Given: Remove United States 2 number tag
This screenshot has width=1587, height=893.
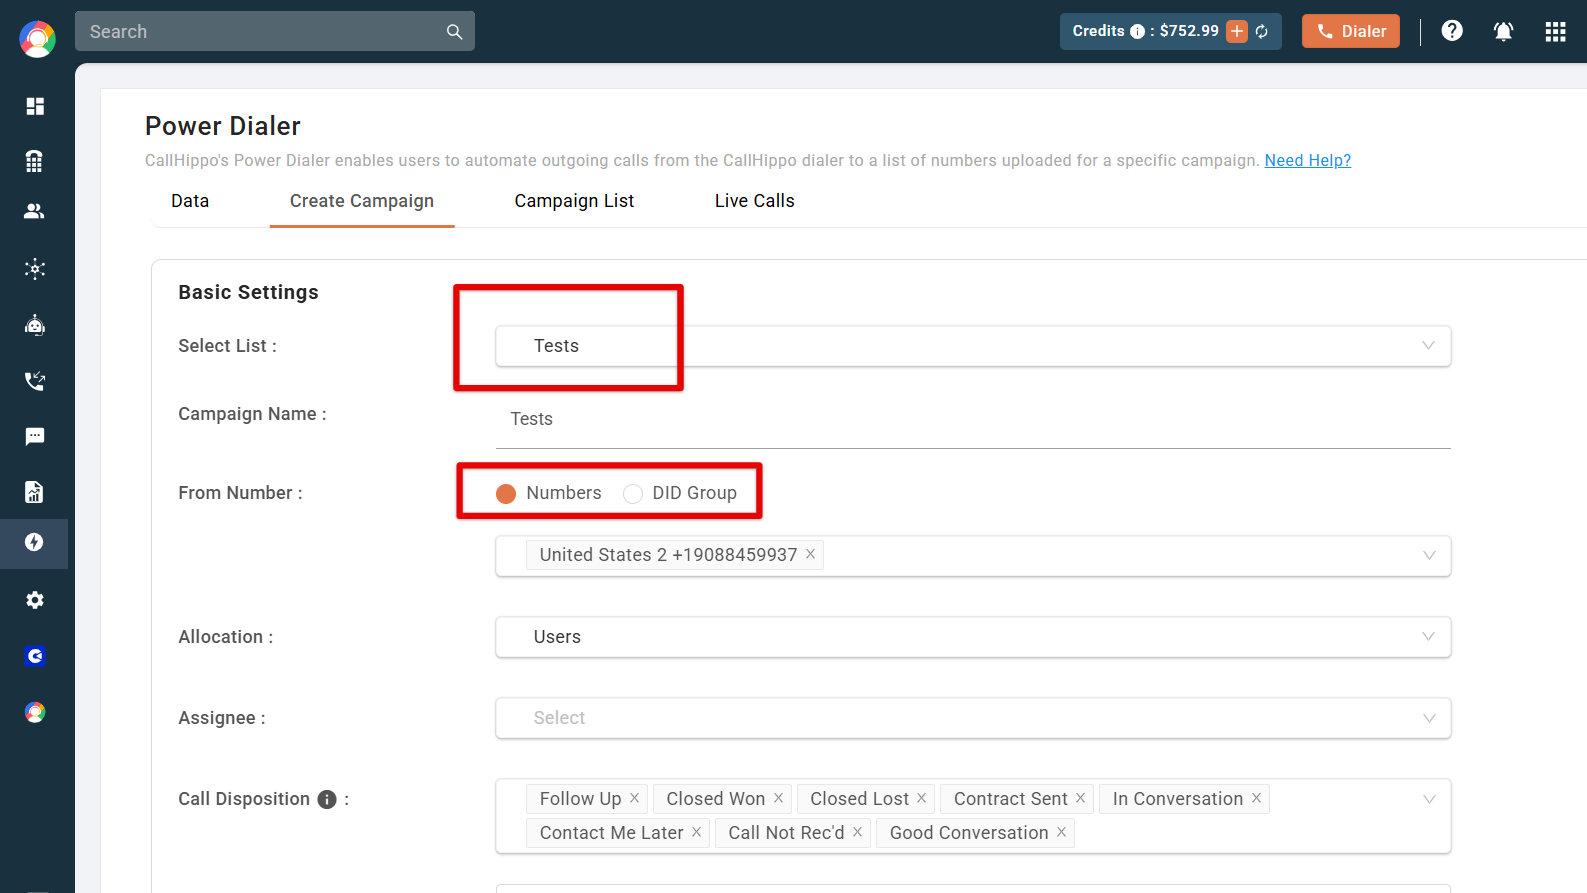Looking at the screenshot, I should click(810, 554).
